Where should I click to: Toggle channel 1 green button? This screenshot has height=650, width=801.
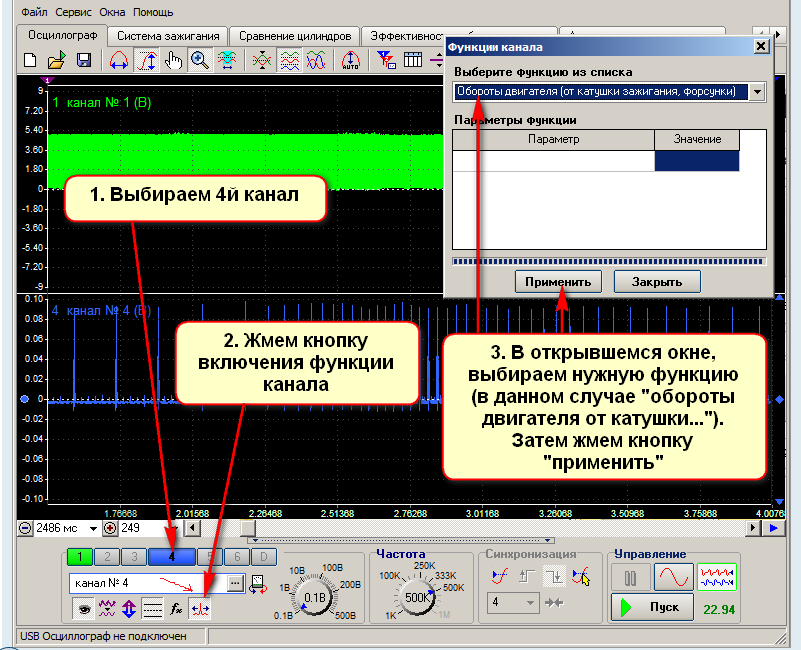click(x=80, y=556)
